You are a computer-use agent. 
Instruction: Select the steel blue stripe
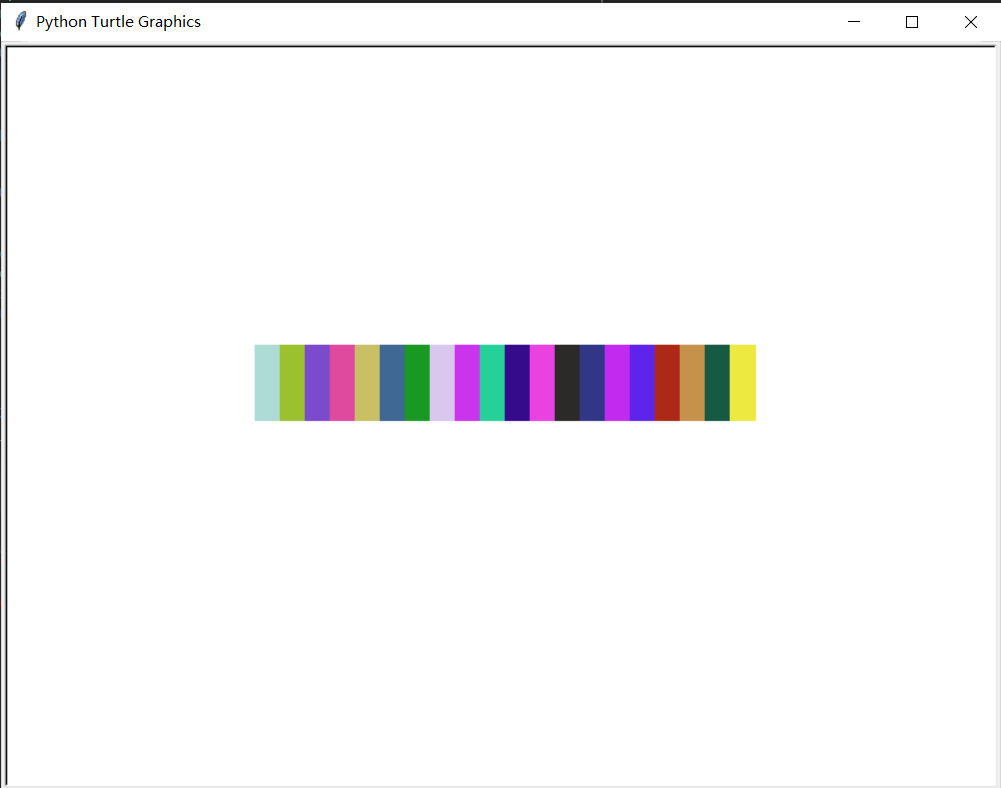pyautogui.click(x=393, y=383)
